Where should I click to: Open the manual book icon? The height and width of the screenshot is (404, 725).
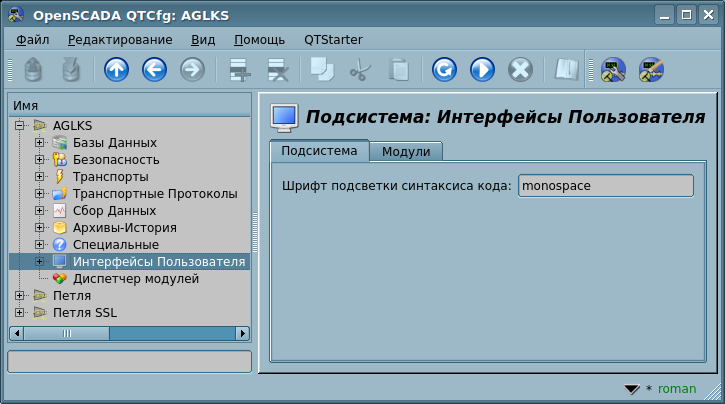tap(567, 70)
